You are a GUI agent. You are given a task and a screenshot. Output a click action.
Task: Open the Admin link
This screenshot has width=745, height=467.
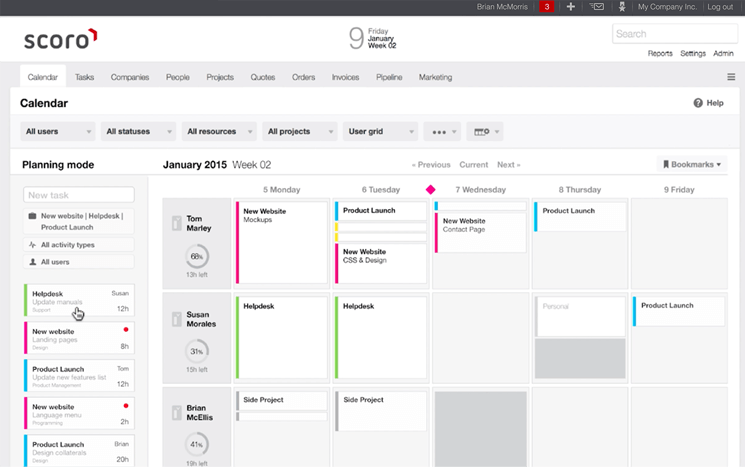(723, 53)
